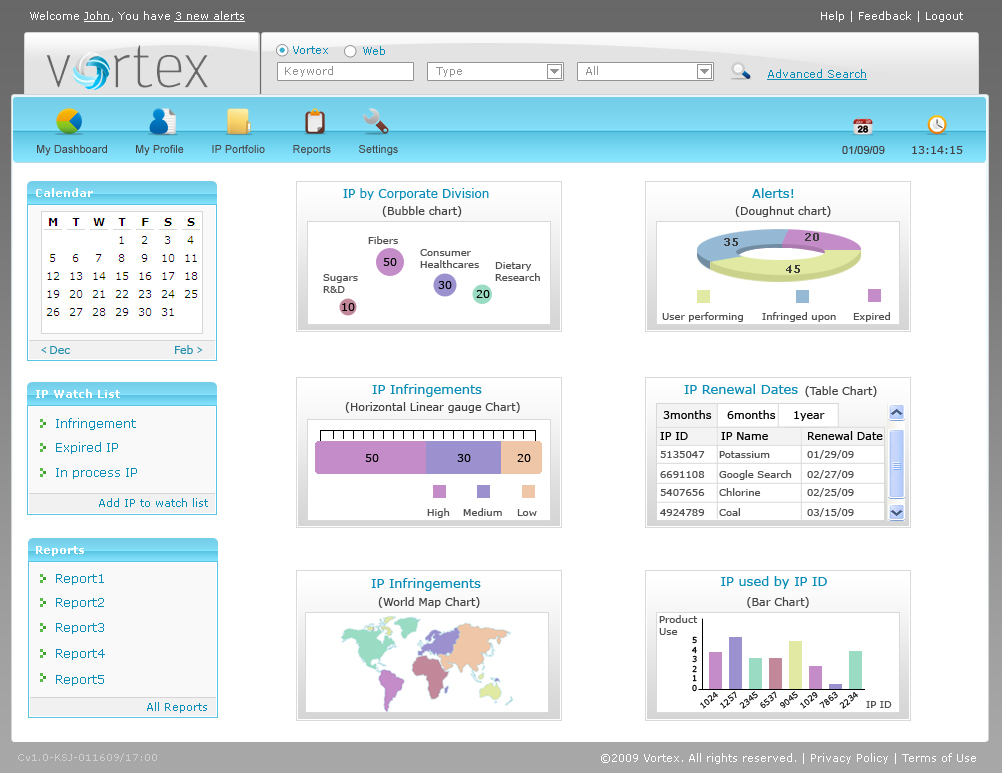
Task: Open the Advanced Search link
Action: point(816,74)
